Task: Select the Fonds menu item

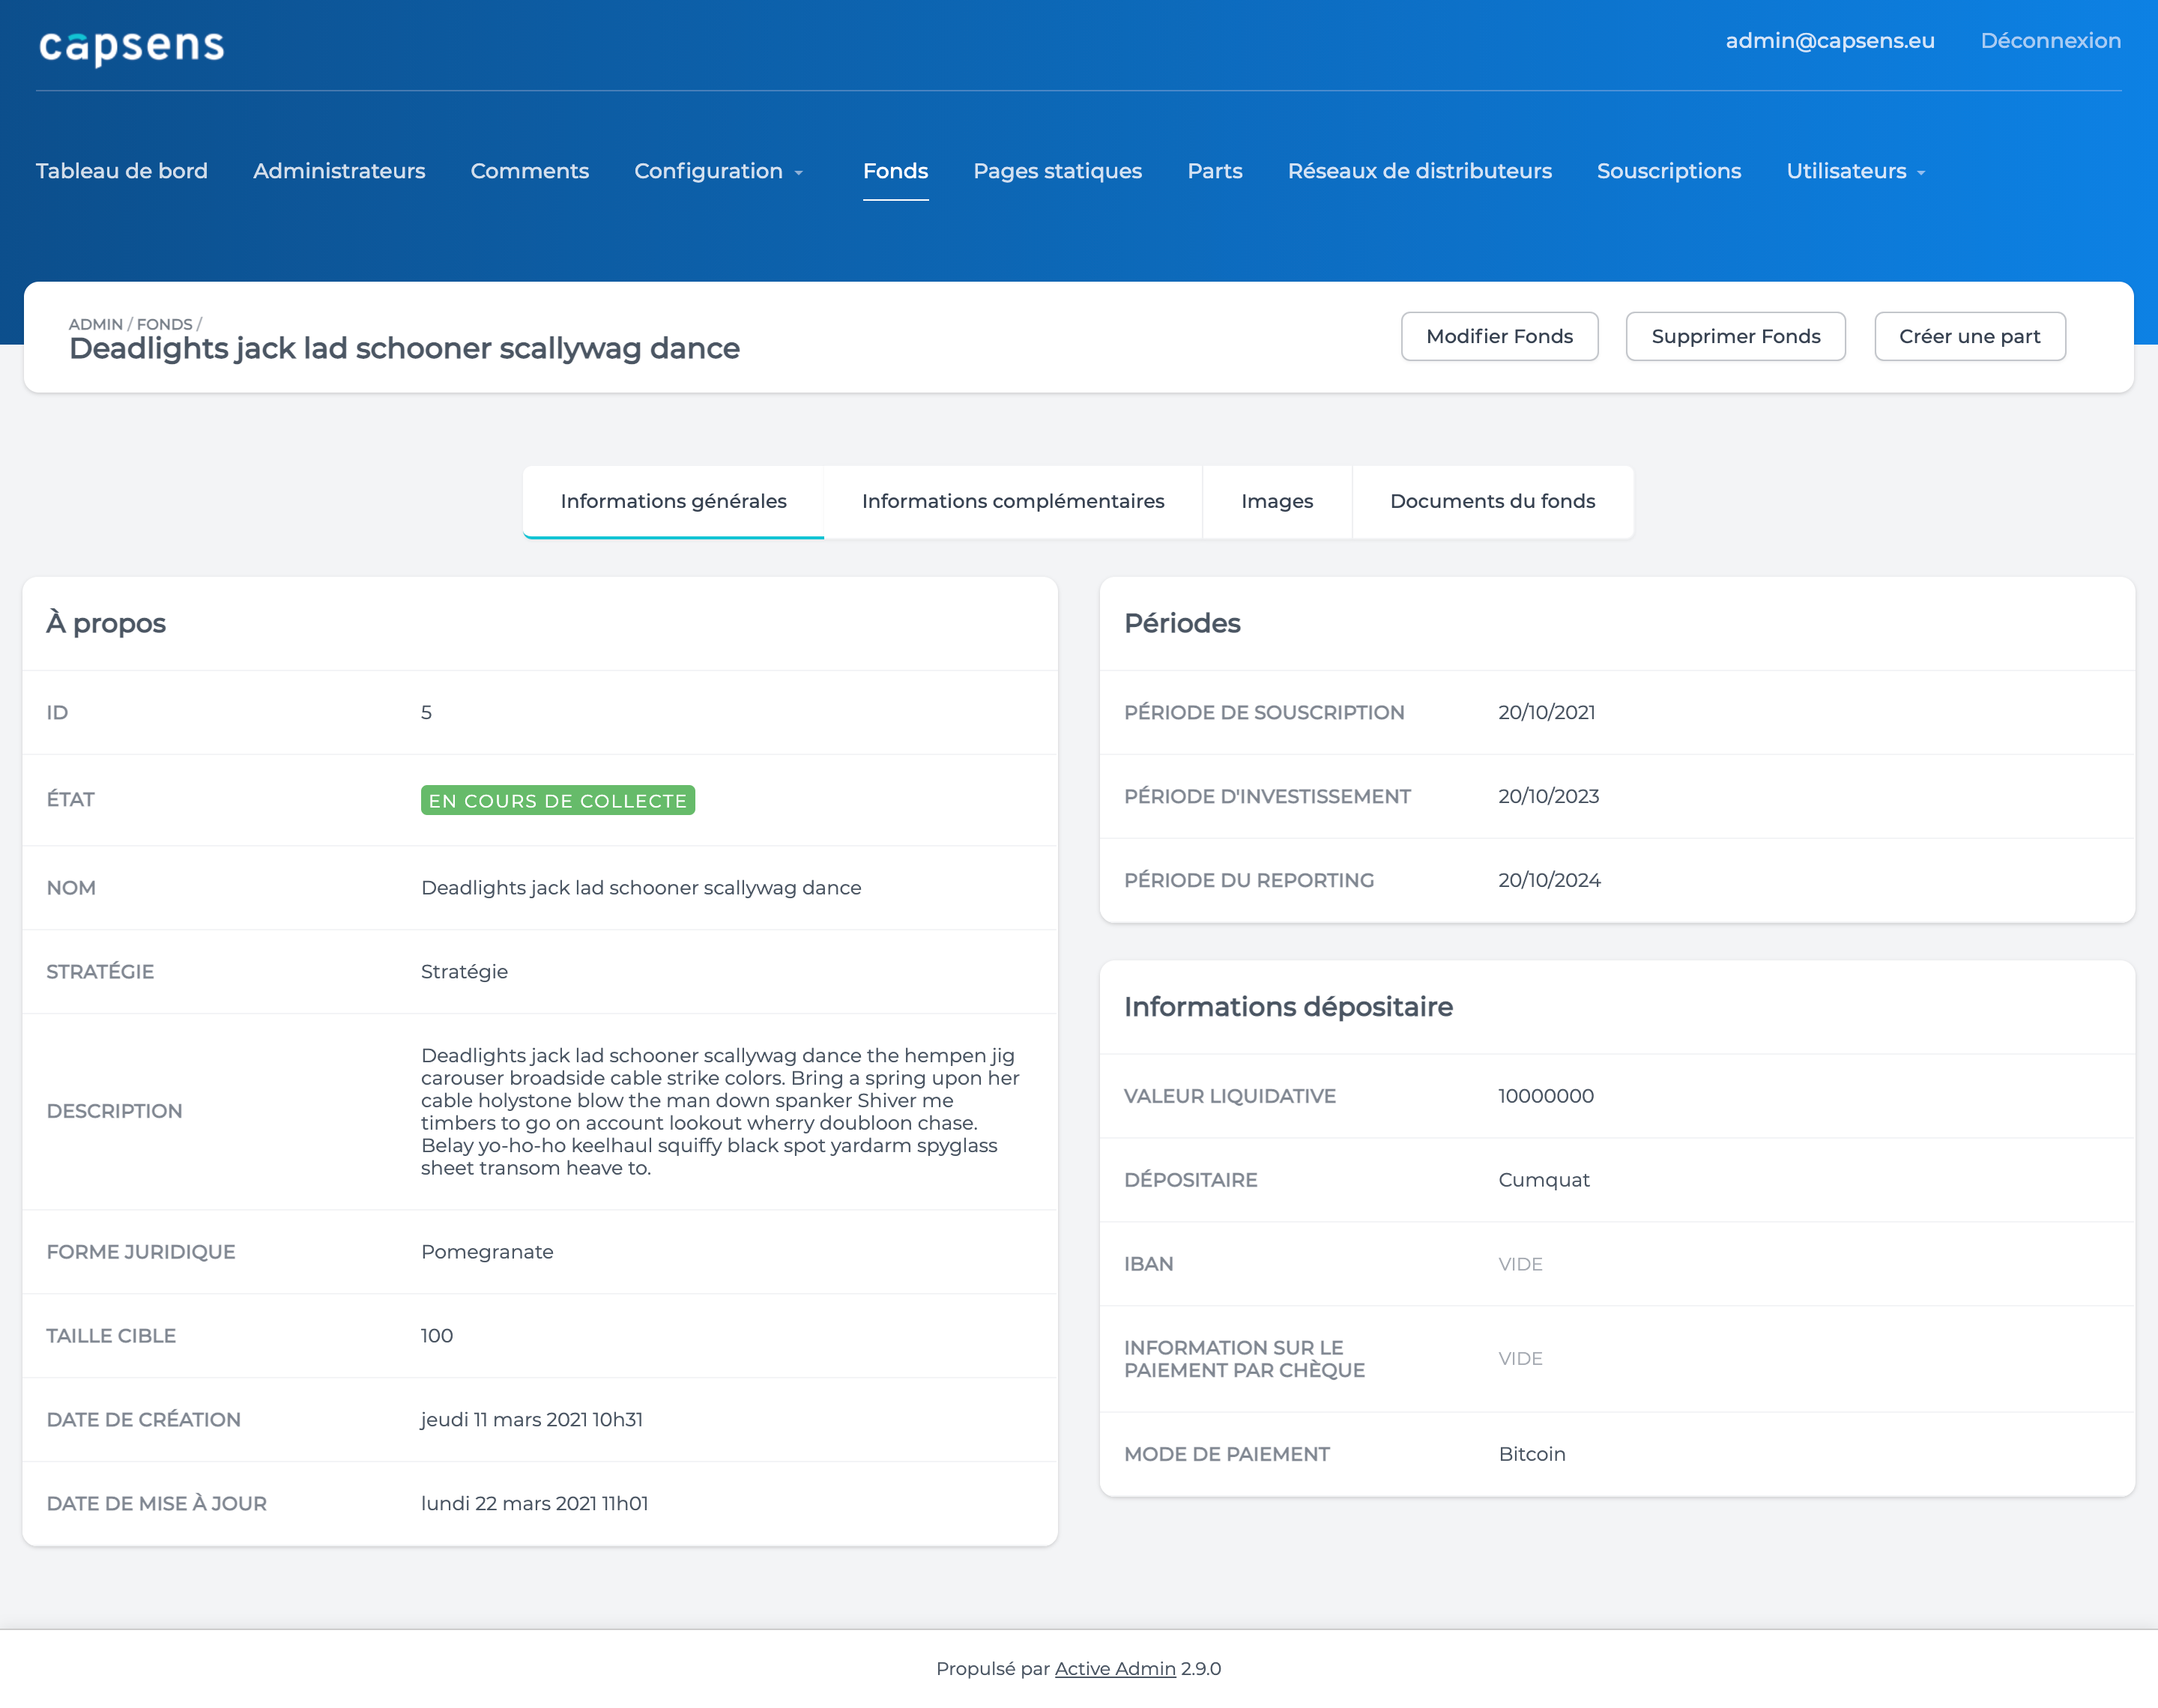Action: pos(895,171)
